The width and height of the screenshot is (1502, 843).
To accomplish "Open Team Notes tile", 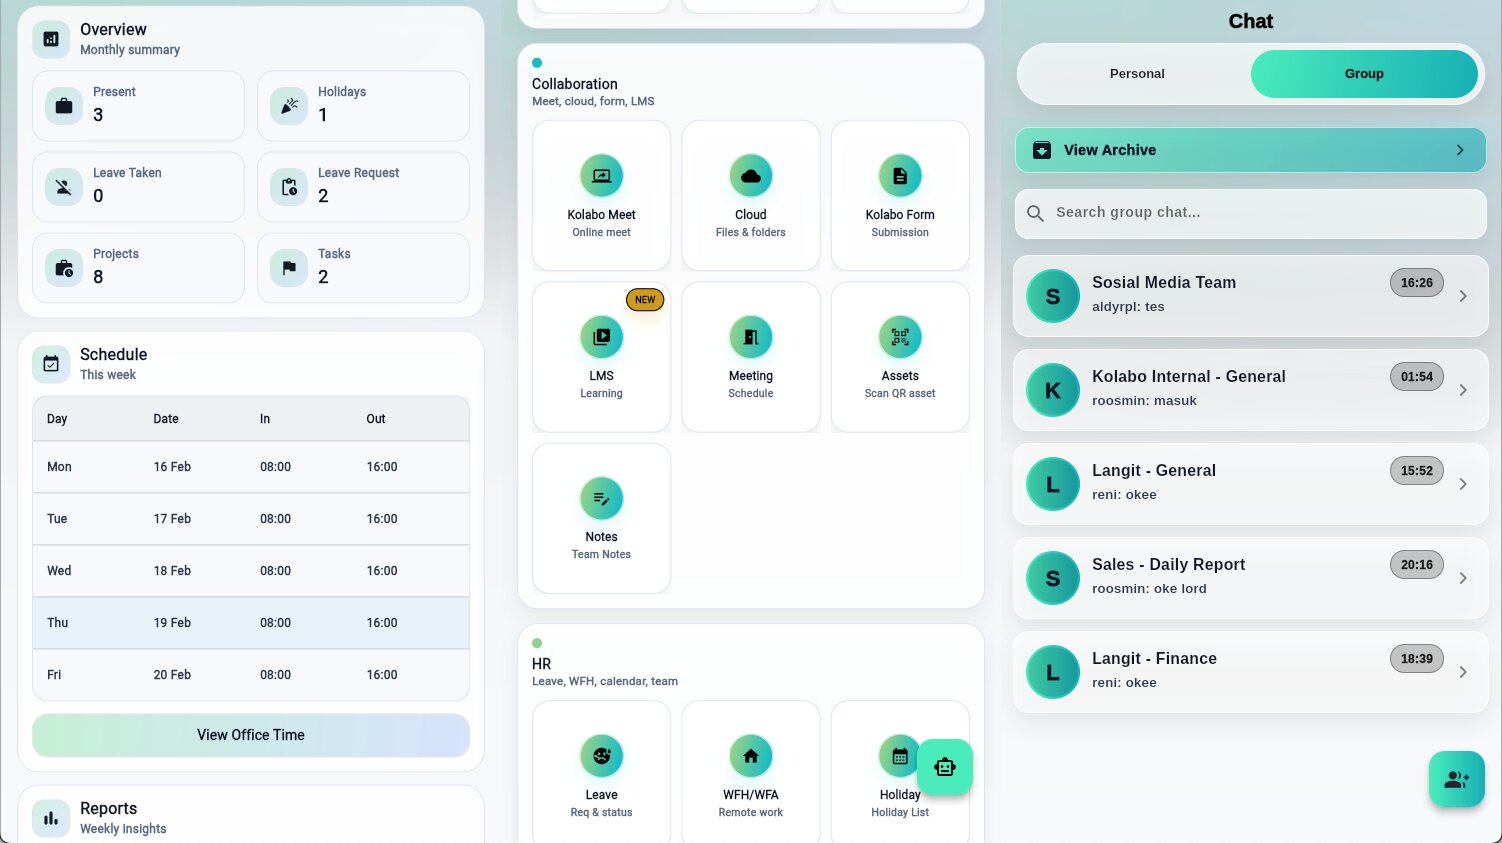I will tap(601, 518).
